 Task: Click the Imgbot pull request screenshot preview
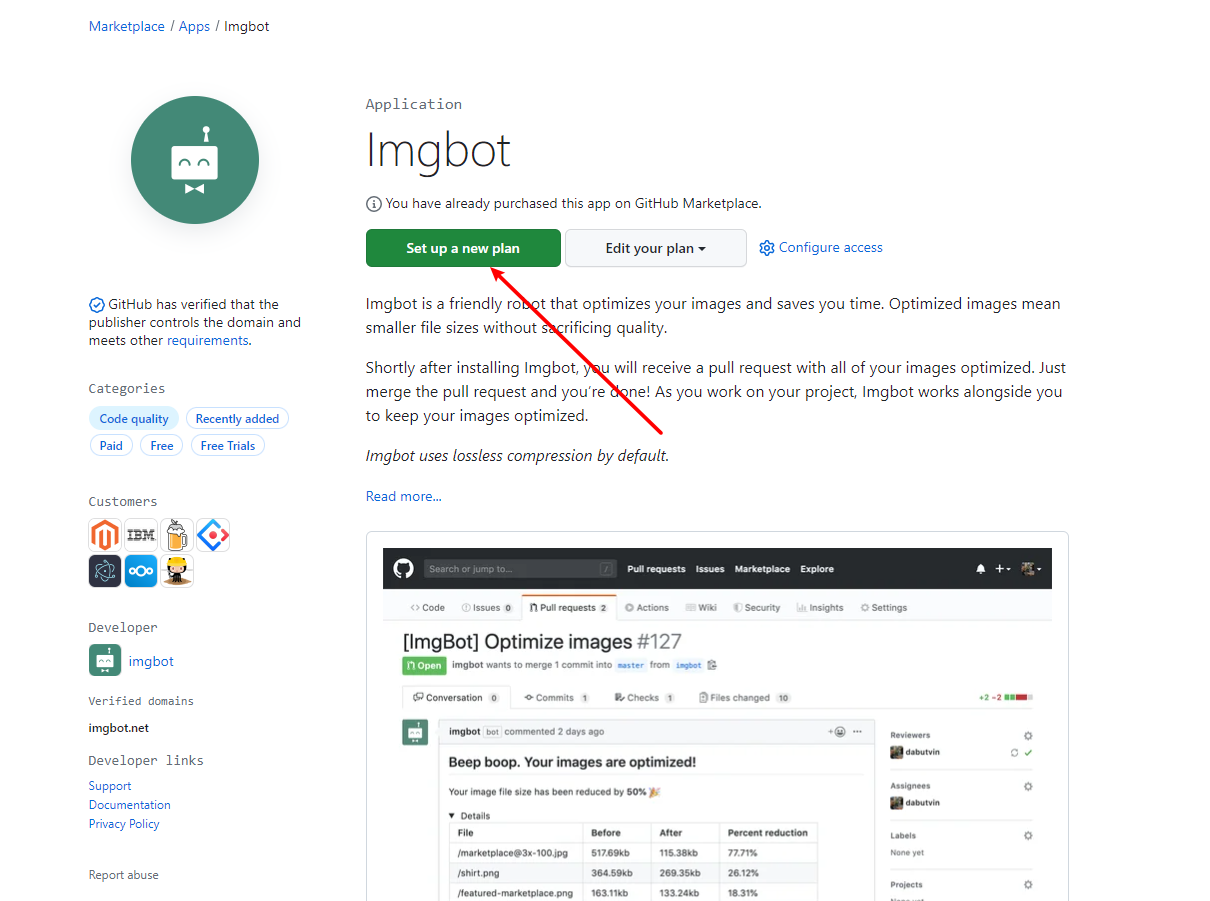717,720
